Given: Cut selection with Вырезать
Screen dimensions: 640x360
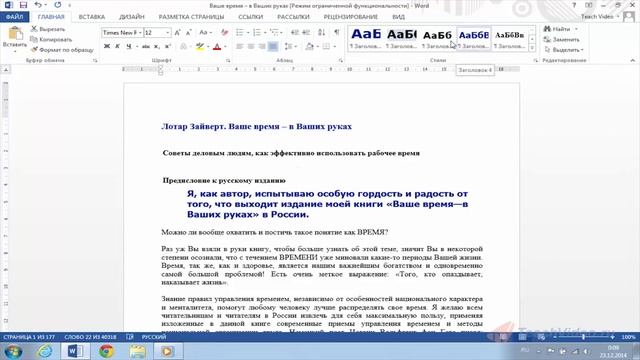Looking at the screenshot, I should (48, 29).
